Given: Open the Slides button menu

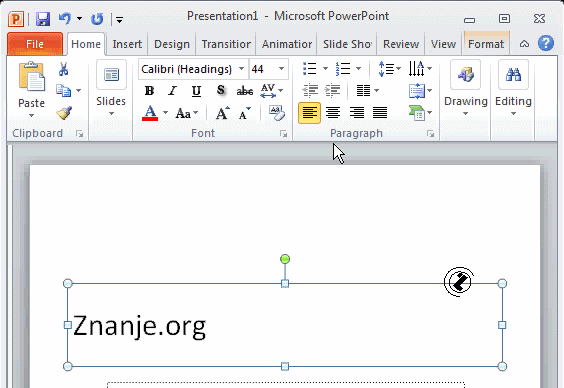Looking at the screenshot, I should [111, 88].
